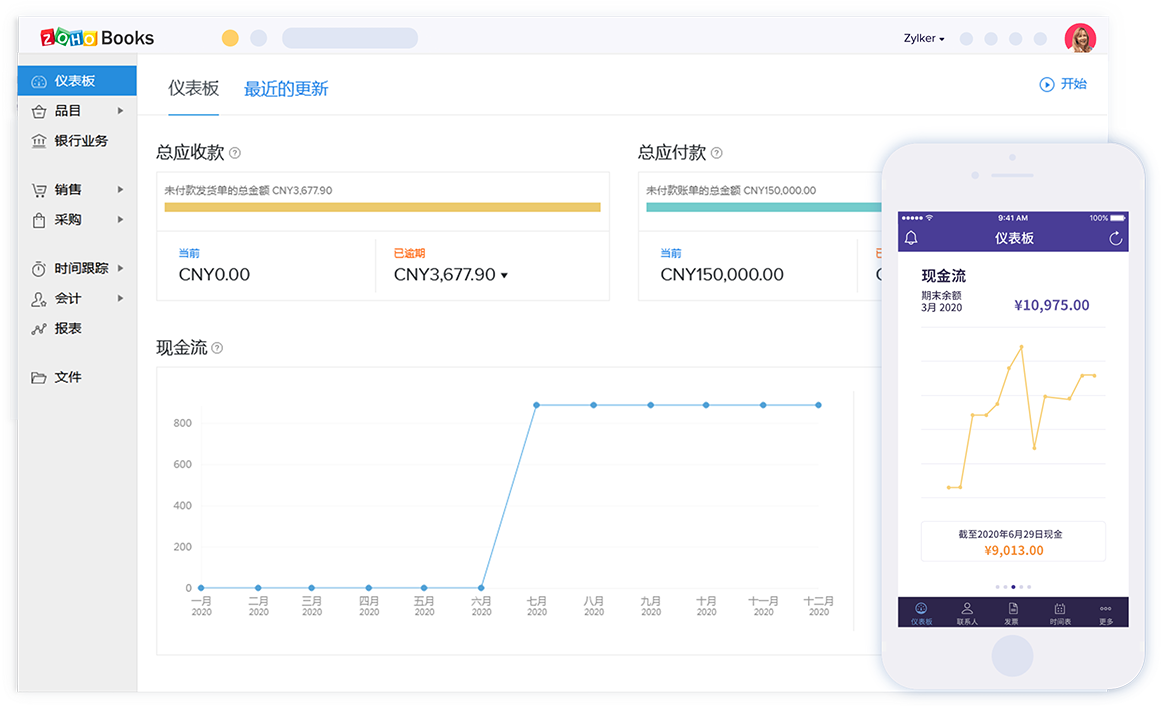Open the user profile avatar

1080,39
